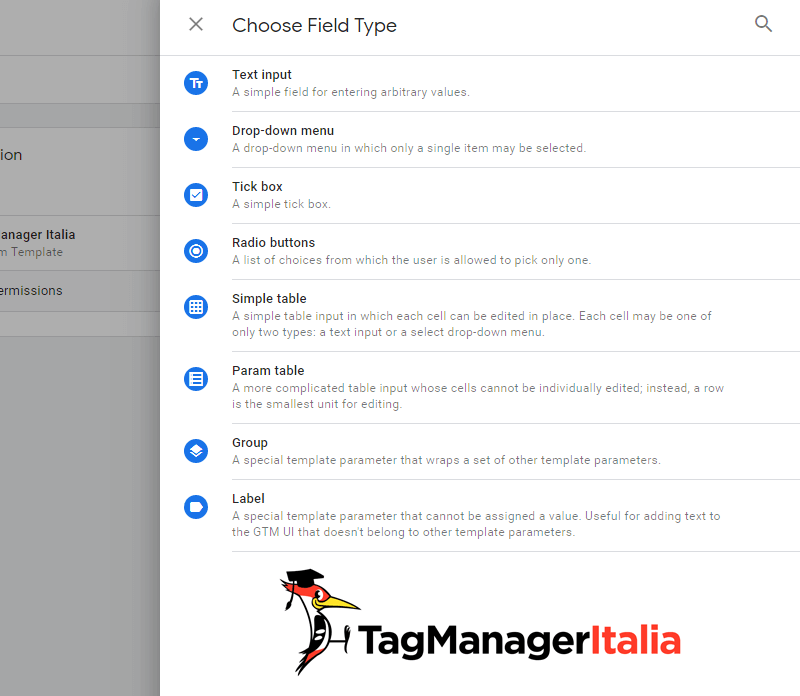Pick the 'Tick box' title
This screenshot has width=800, height=696.
pos(257,187)
